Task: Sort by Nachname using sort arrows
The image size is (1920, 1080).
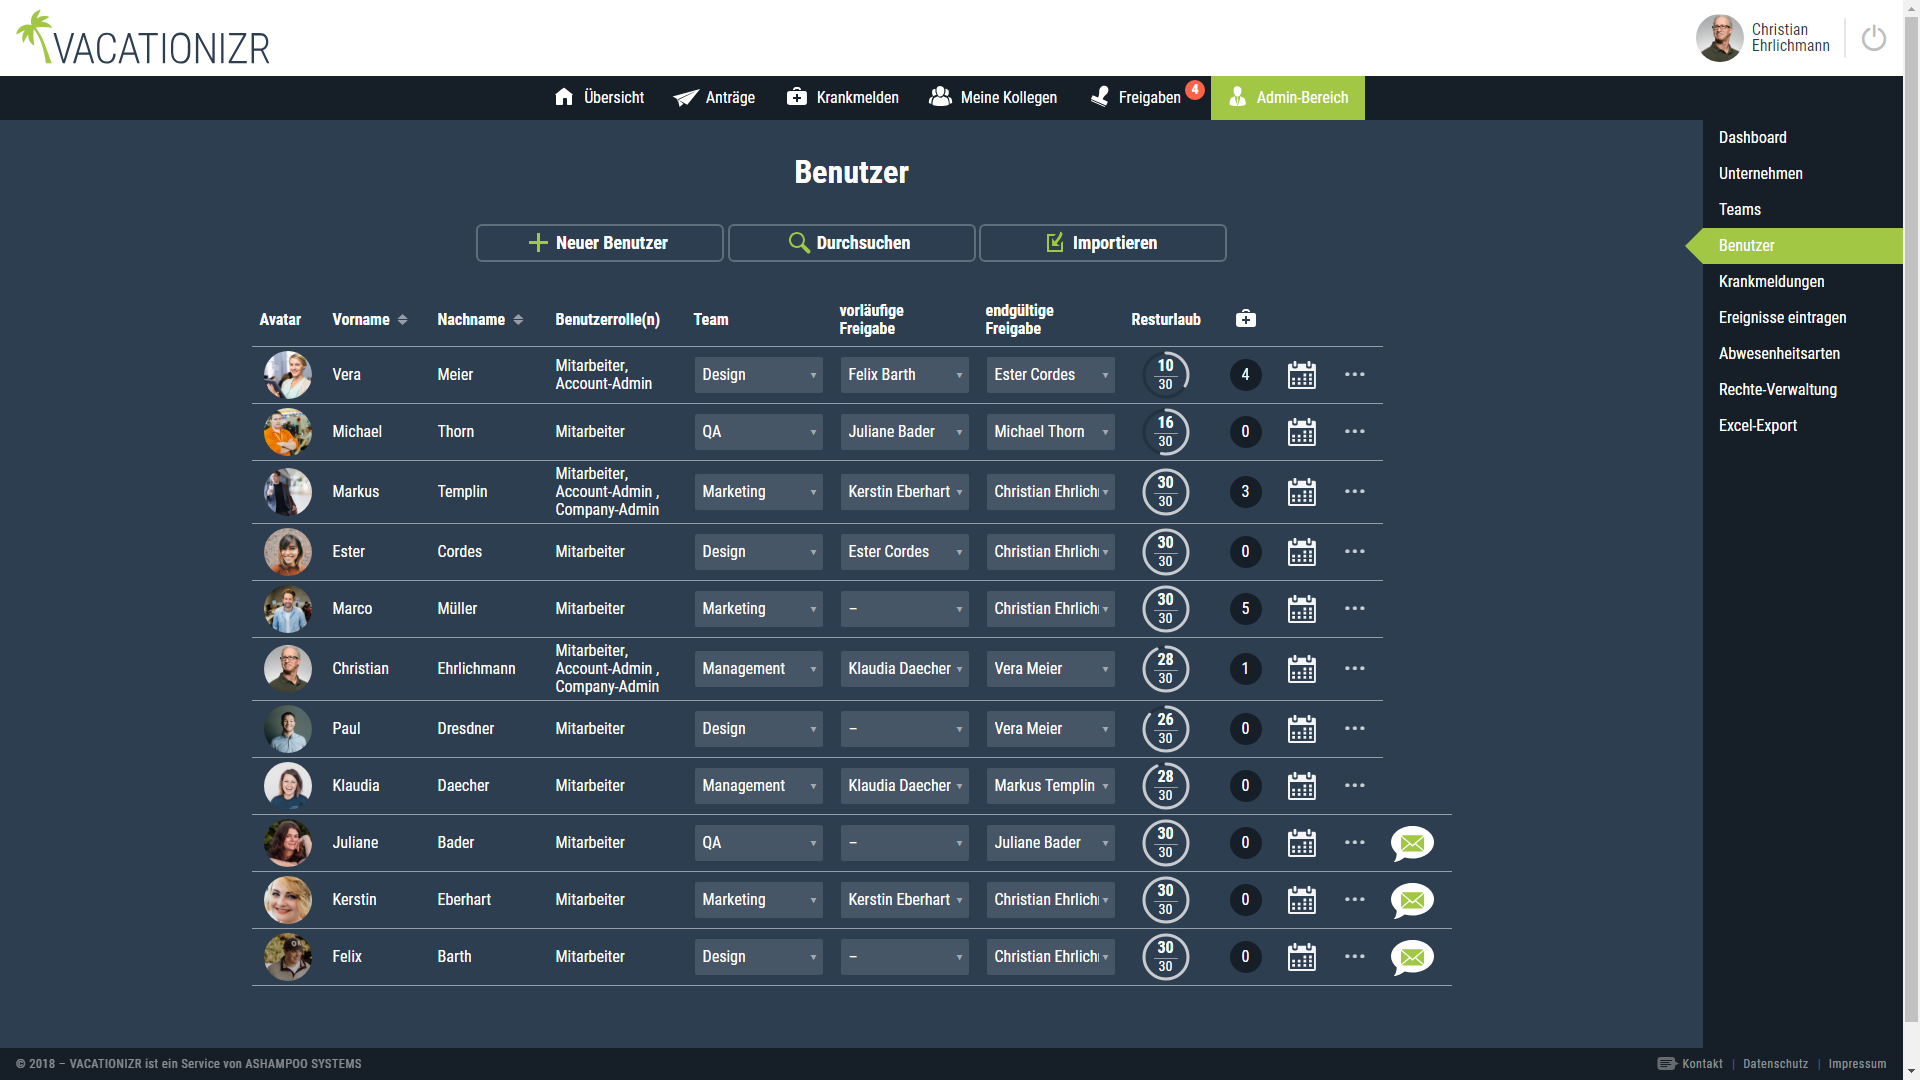Action: 518,320
